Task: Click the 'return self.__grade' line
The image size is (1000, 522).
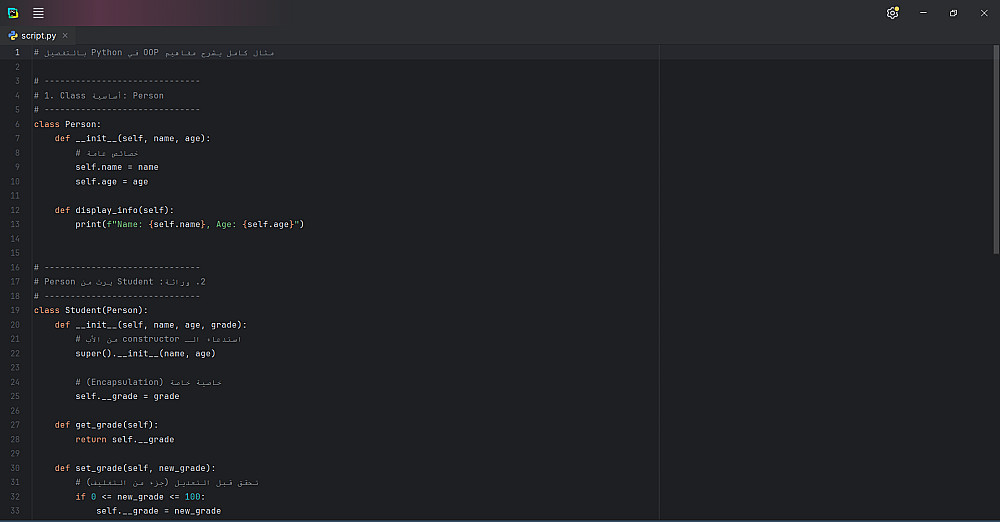Action: coord(124,439)
